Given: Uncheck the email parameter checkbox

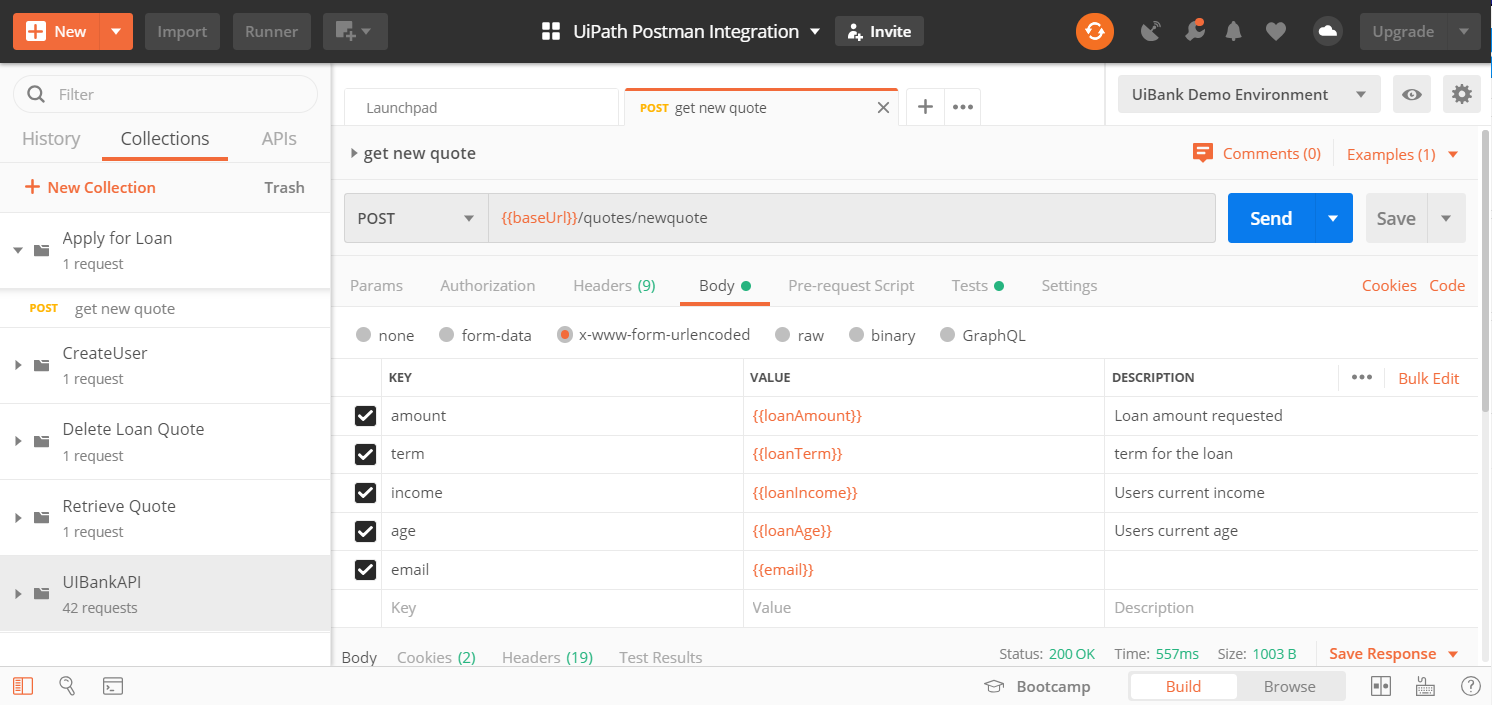Looking at the screenshot, I should click(x=365, y=570).
